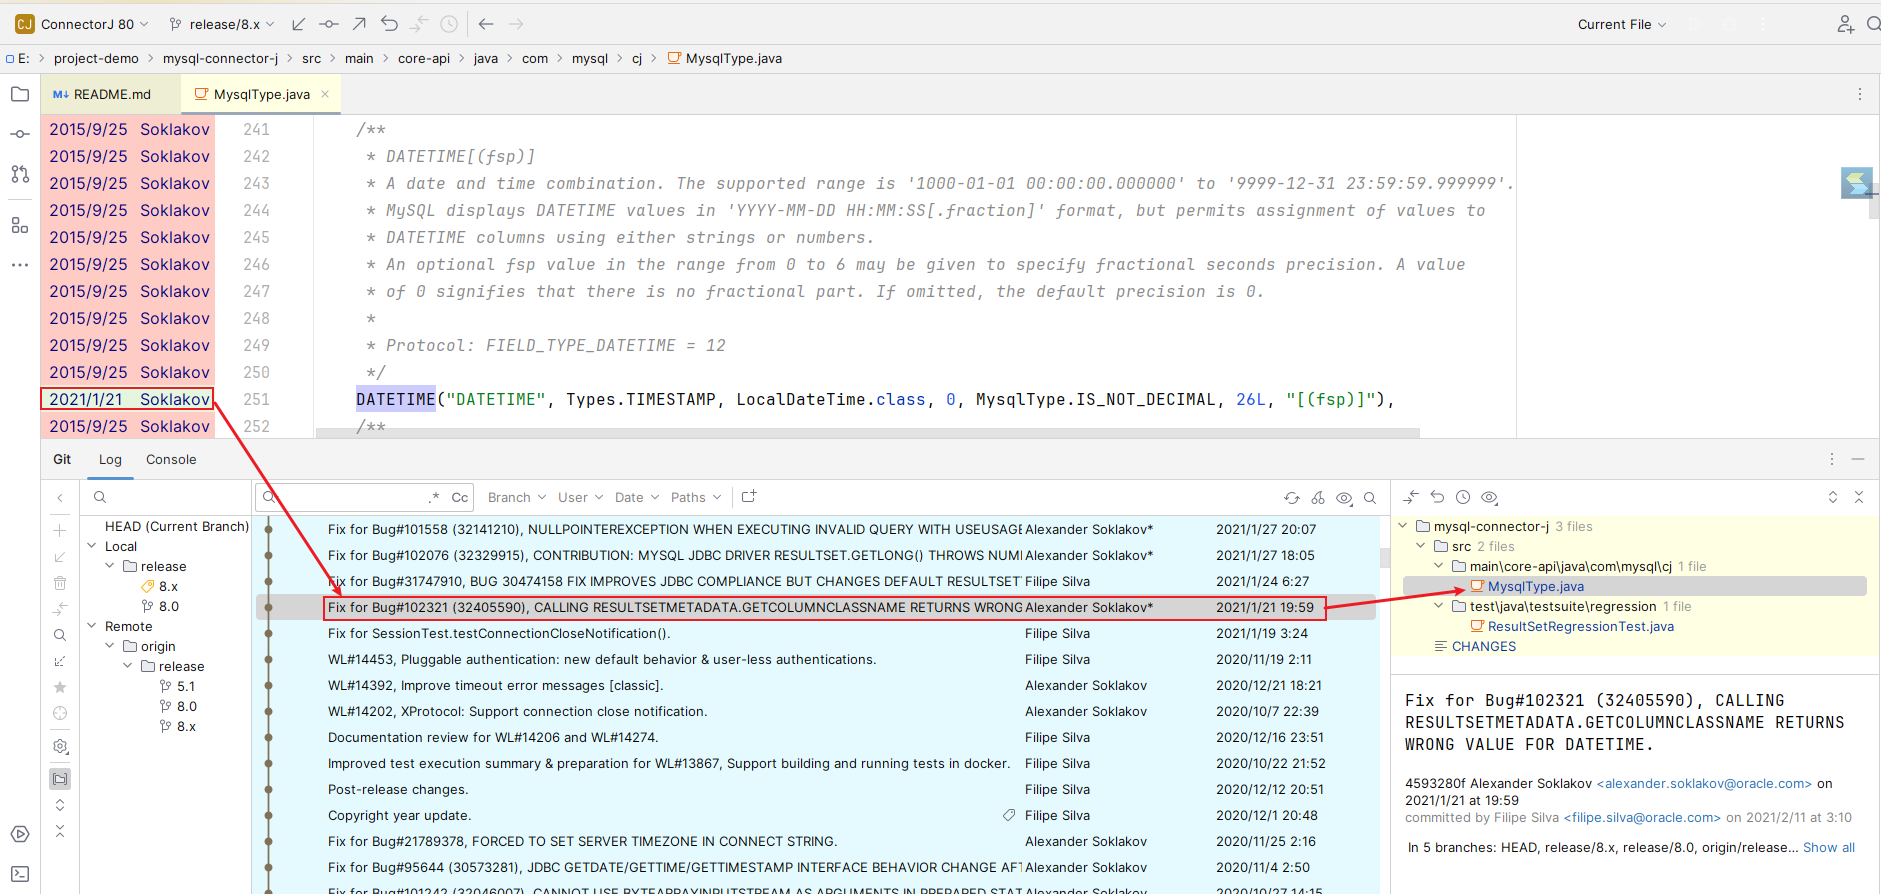Open the Paths filter dropdown
The image size is (1881, 894).
[x=695, y=497]
